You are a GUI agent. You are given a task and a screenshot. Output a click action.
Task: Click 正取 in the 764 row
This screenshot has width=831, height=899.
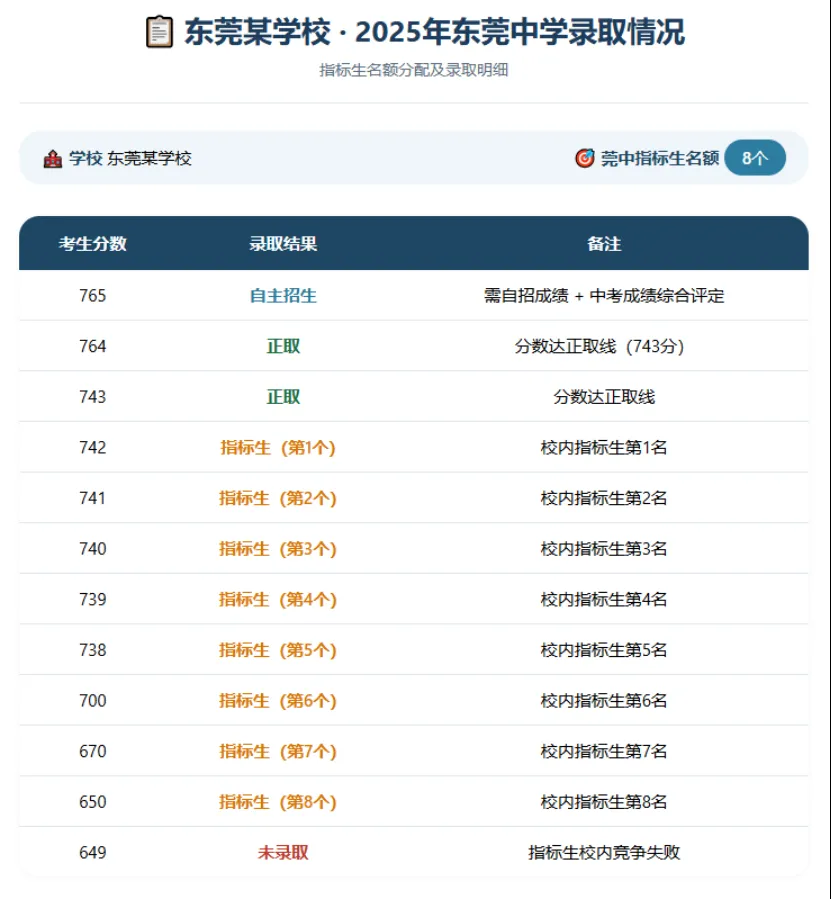click(283, 346)
